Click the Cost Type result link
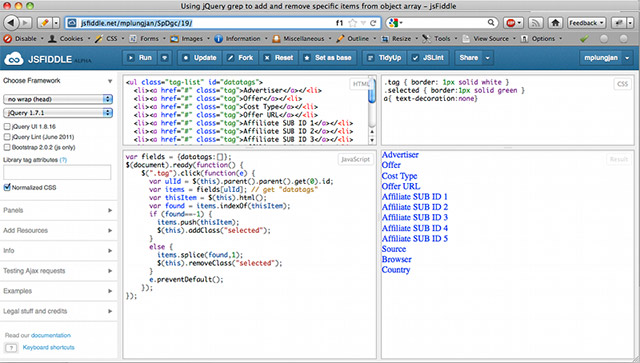 click(399, 176)
